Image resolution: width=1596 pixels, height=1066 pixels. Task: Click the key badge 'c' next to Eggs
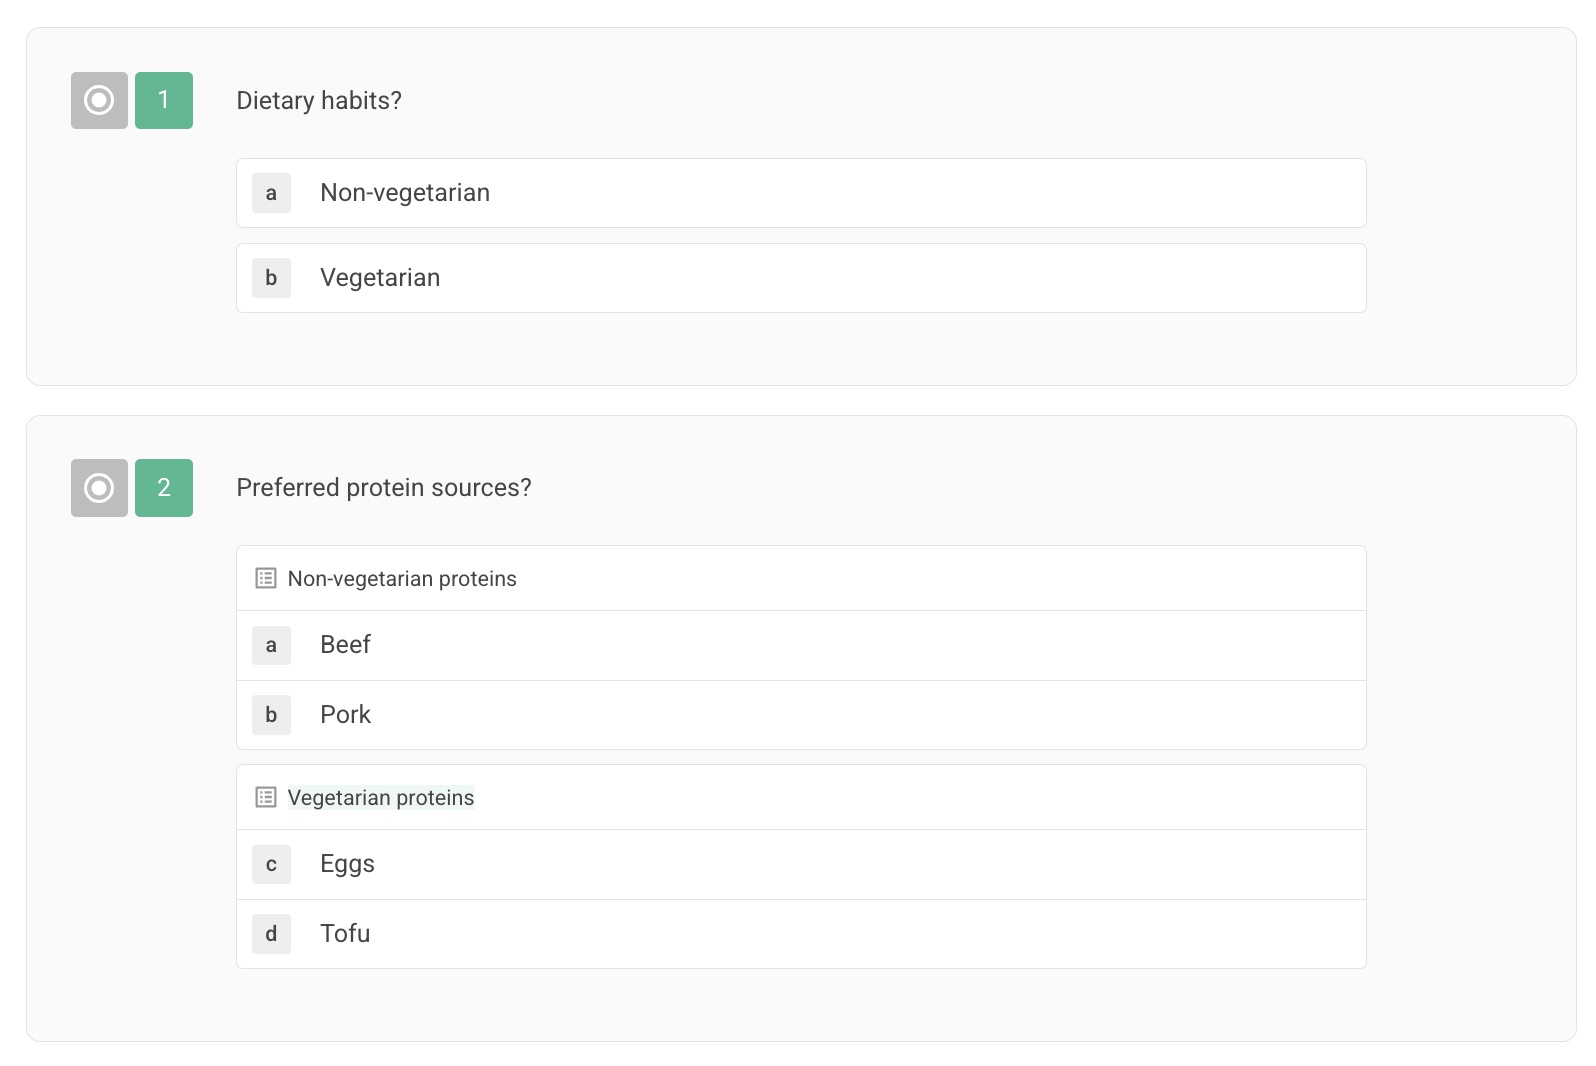[x=270, y=864]
